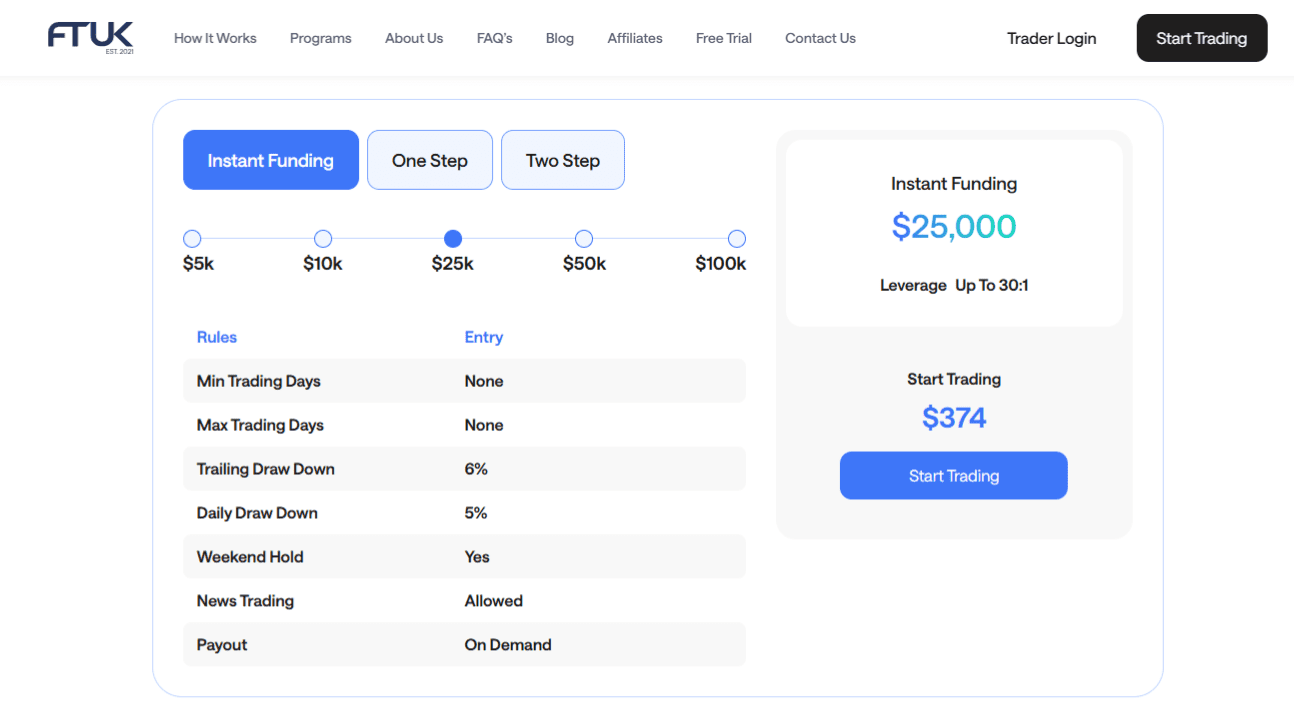Viewport: 1294px width, 721px height.
Task: Navigate to About Us
Action: (x=413, y=38)
